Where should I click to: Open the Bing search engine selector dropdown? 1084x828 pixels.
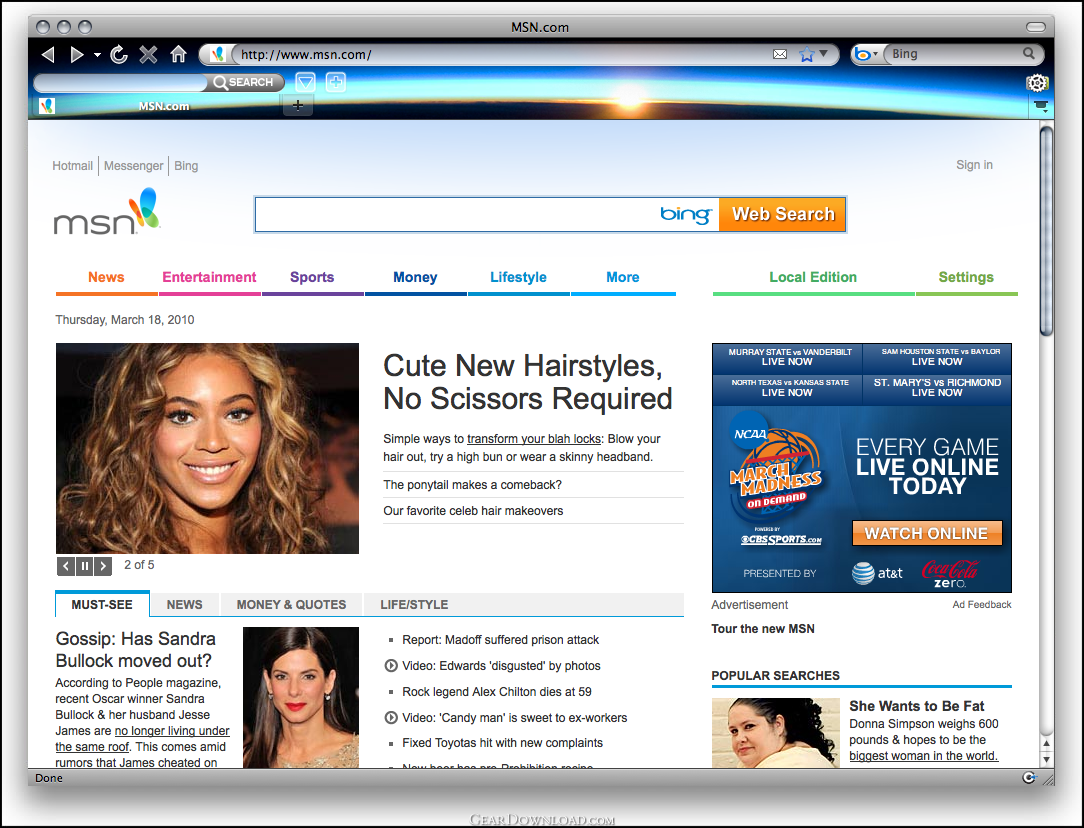pos(866,54)
